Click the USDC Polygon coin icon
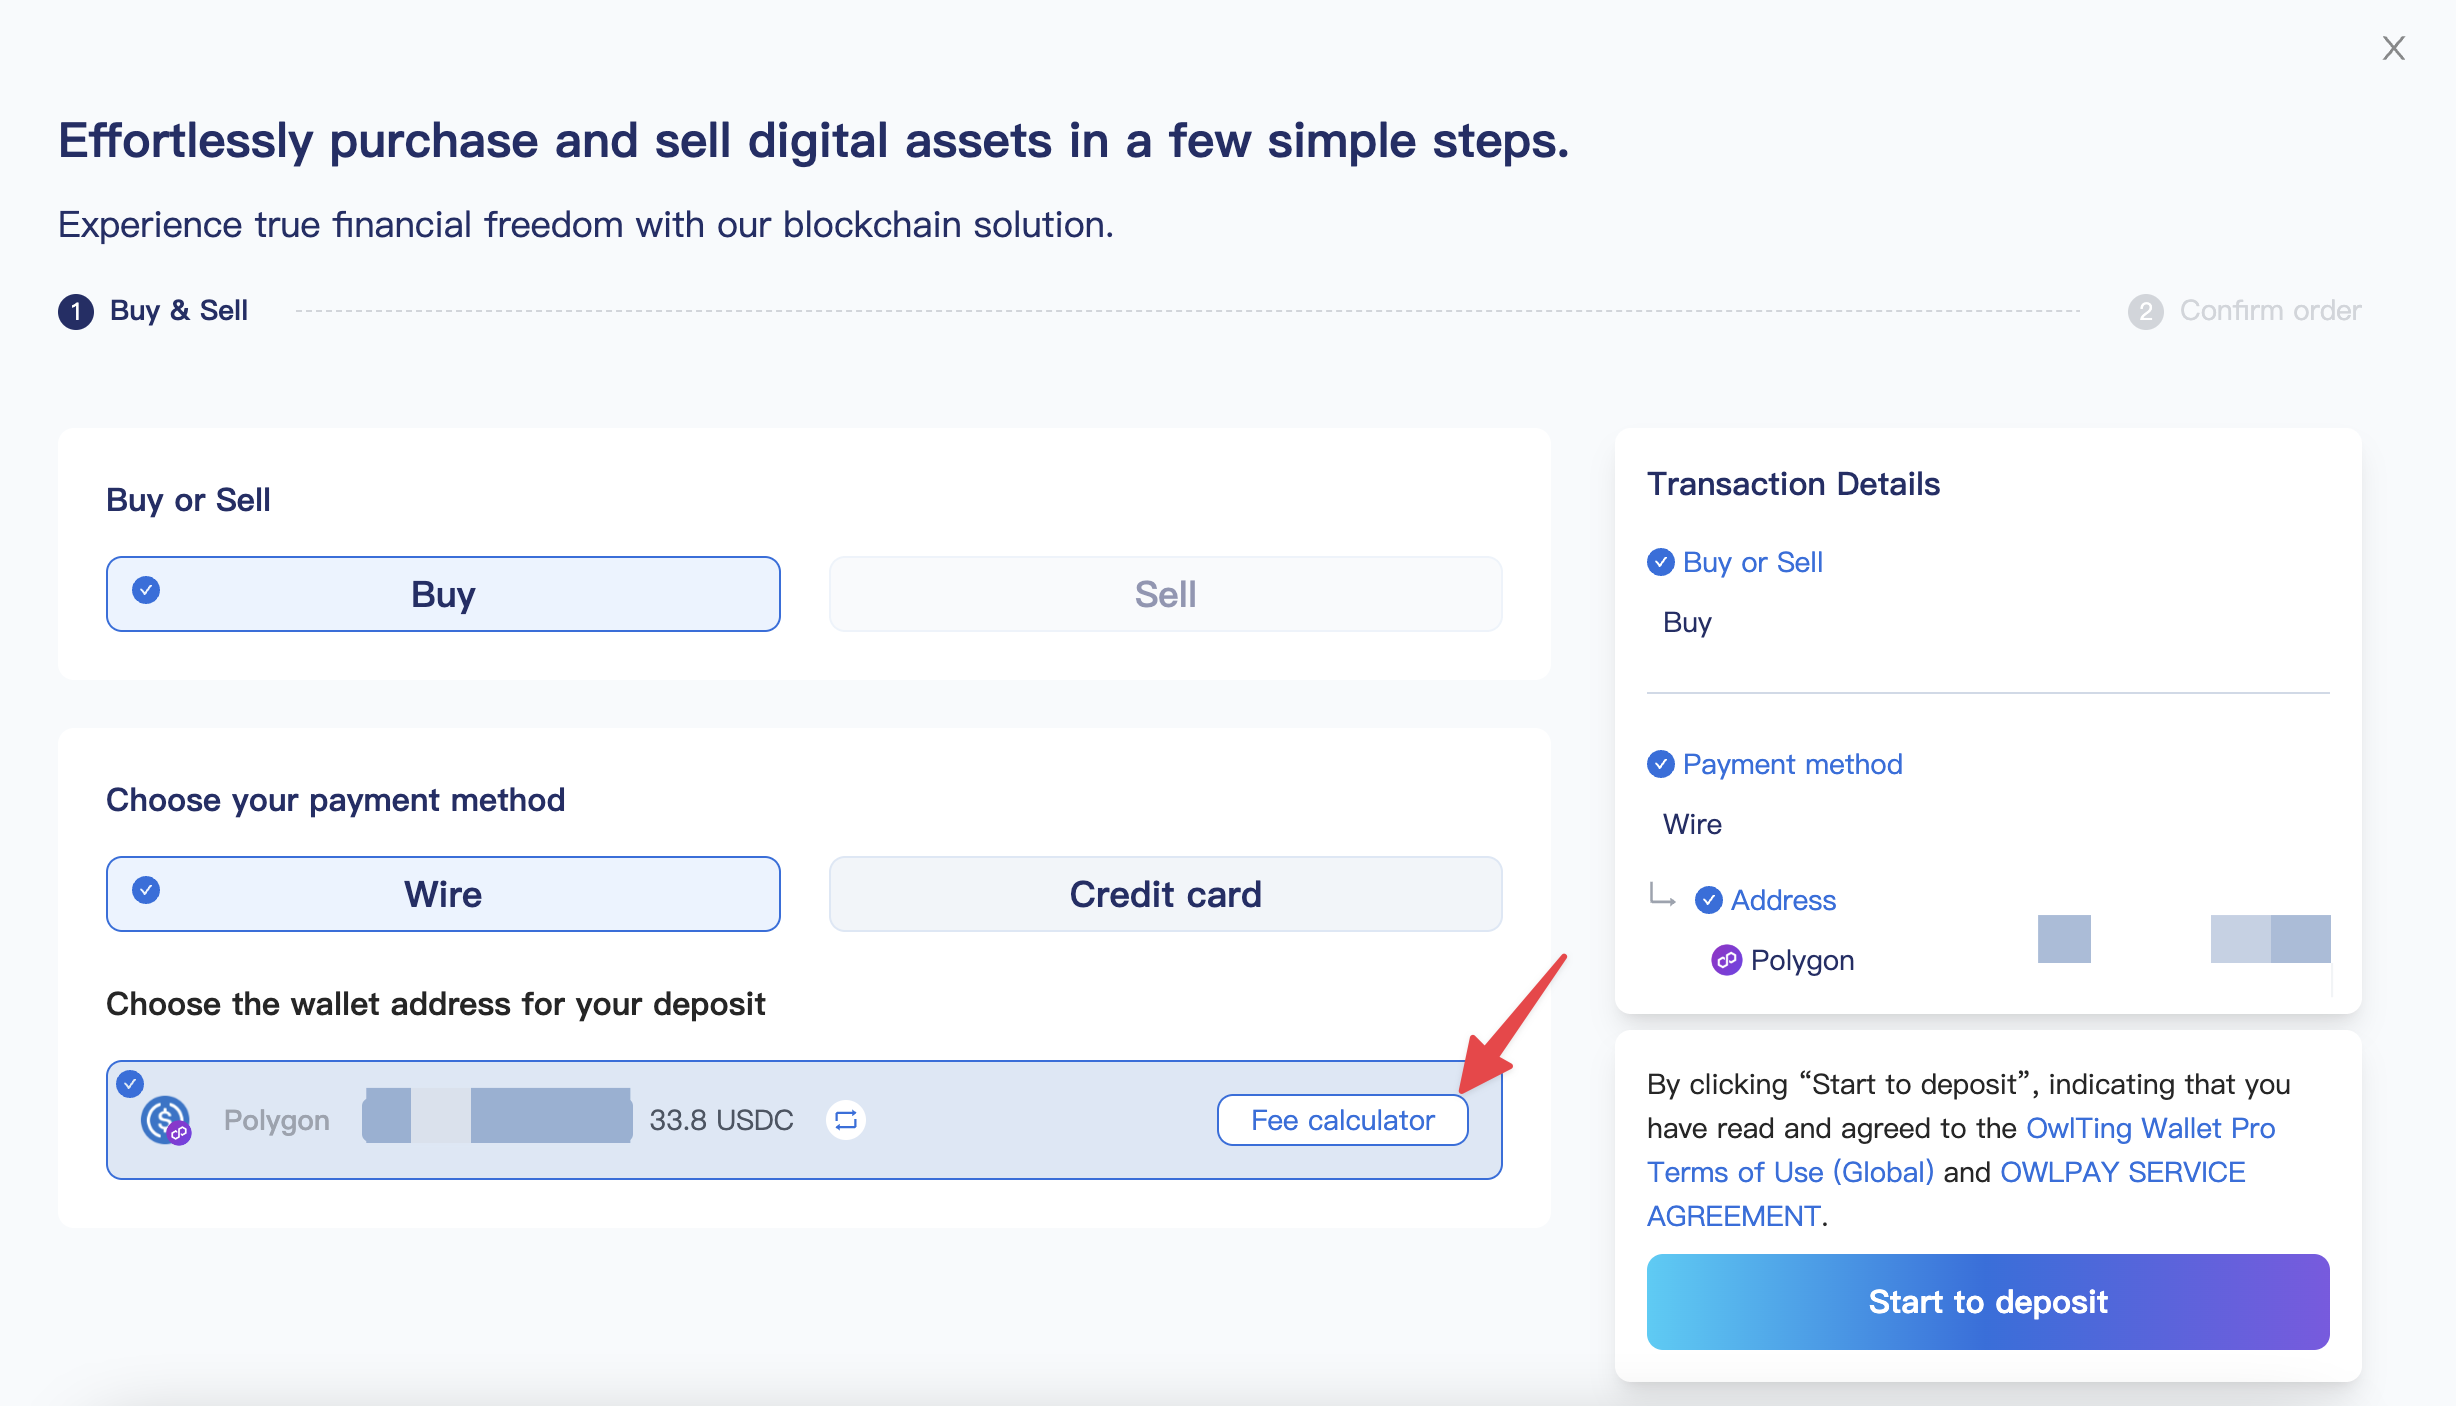The image size is (2456, 1406). click(x=165, y=1120)
